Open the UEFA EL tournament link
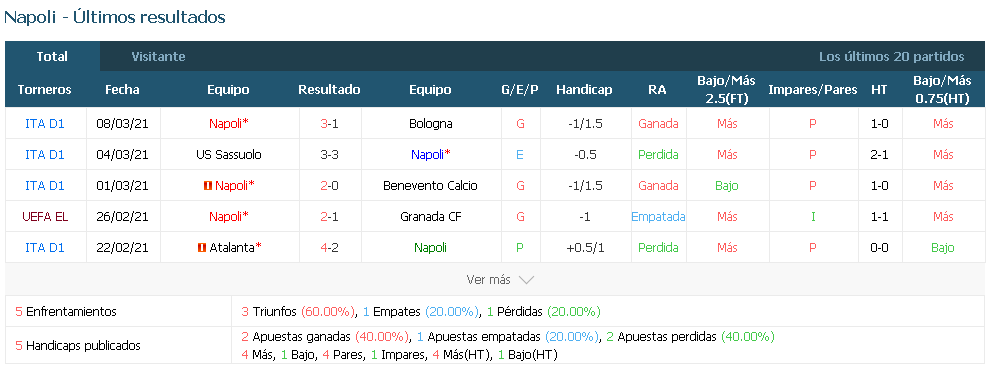995x379 pixels. [45, 216]
